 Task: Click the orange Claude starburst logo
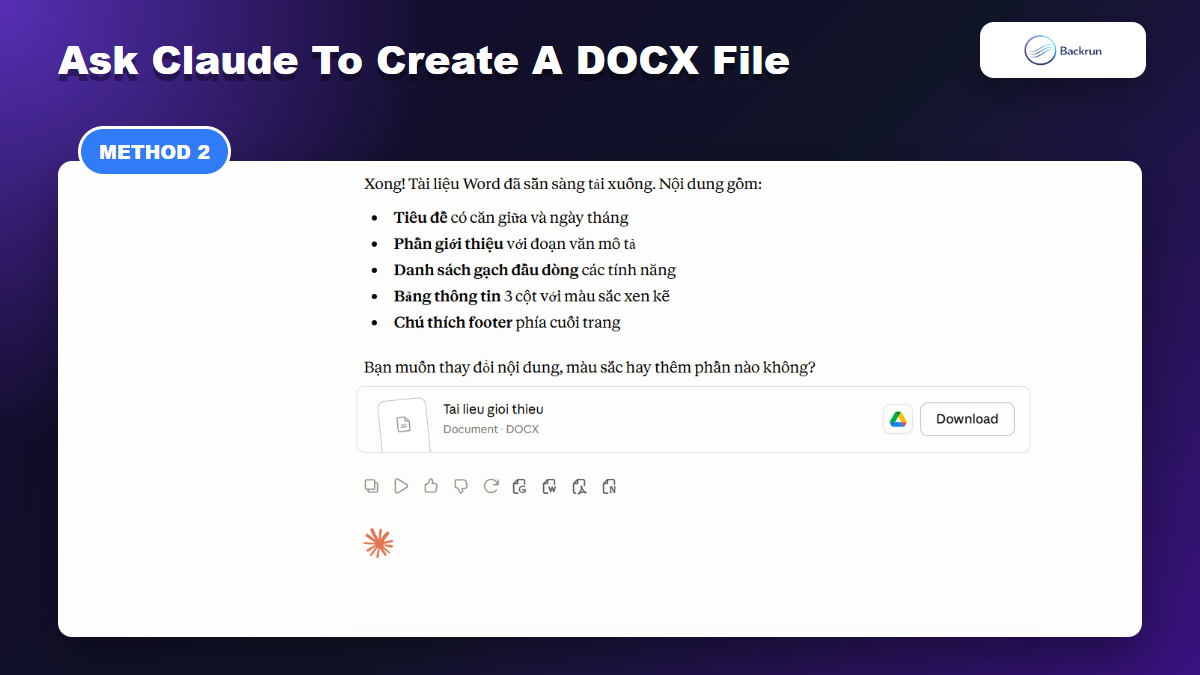pyautogui.click(x=378, y=543)
